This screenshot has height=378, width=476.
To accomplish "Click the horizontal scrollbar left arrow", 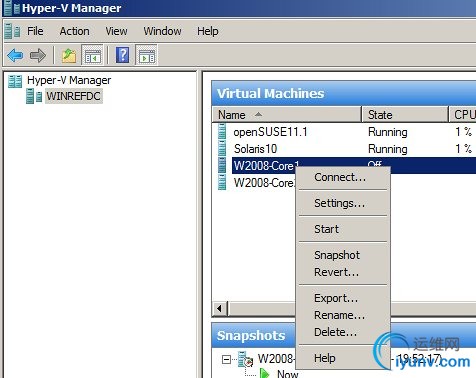I will point(219,308).
